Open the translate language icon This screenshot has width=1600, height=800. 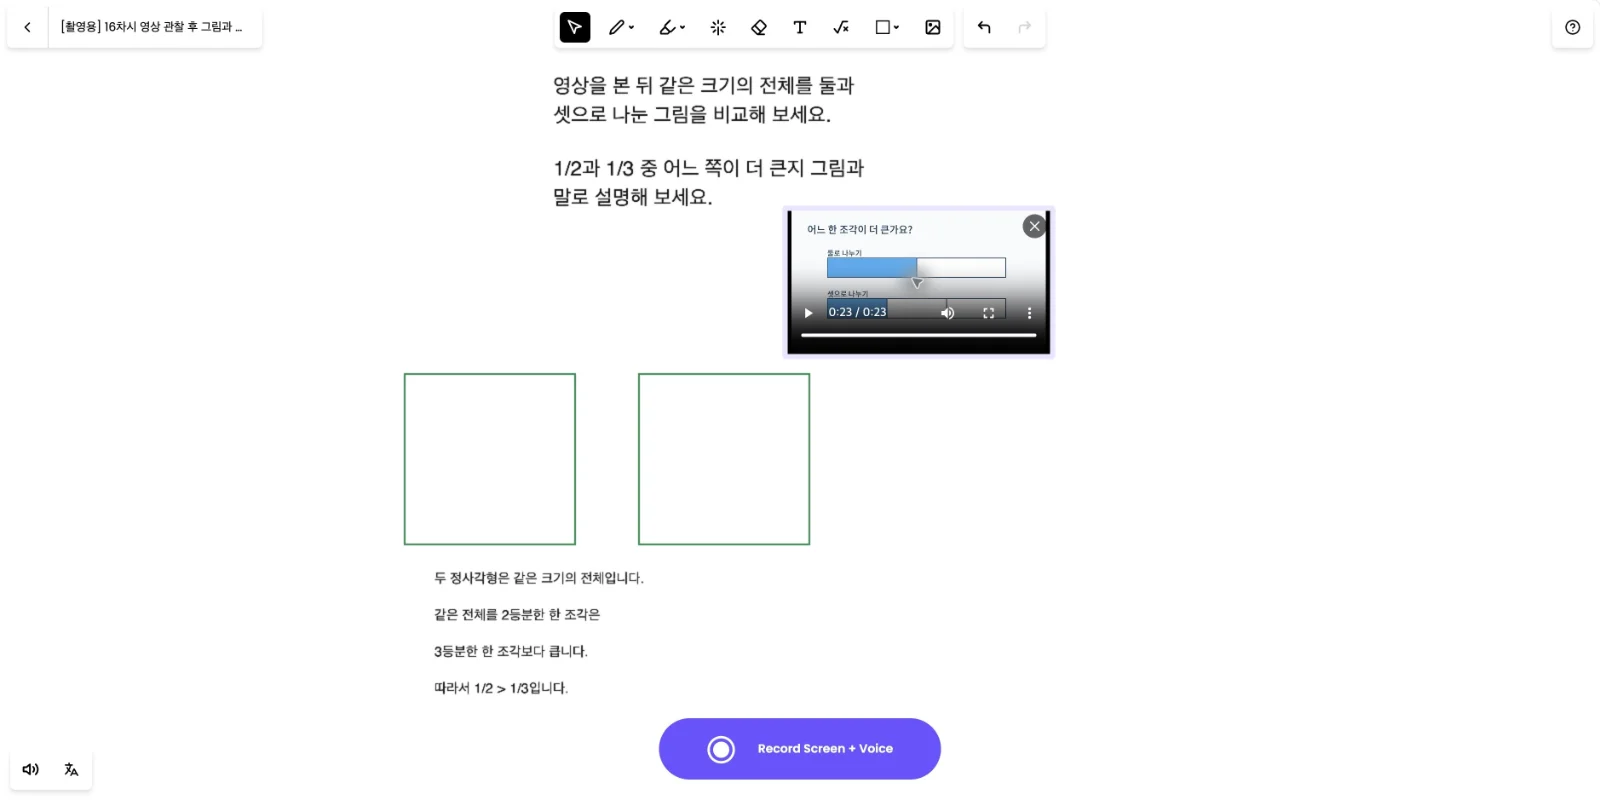(71, 770)
